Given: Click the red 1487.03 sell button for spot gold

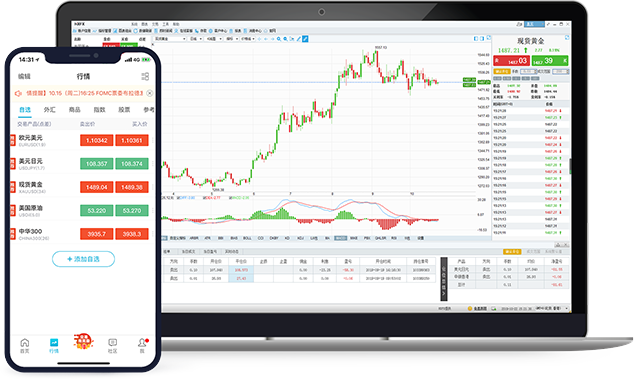Looking at the screenshot, I should [x=511, y=61].
